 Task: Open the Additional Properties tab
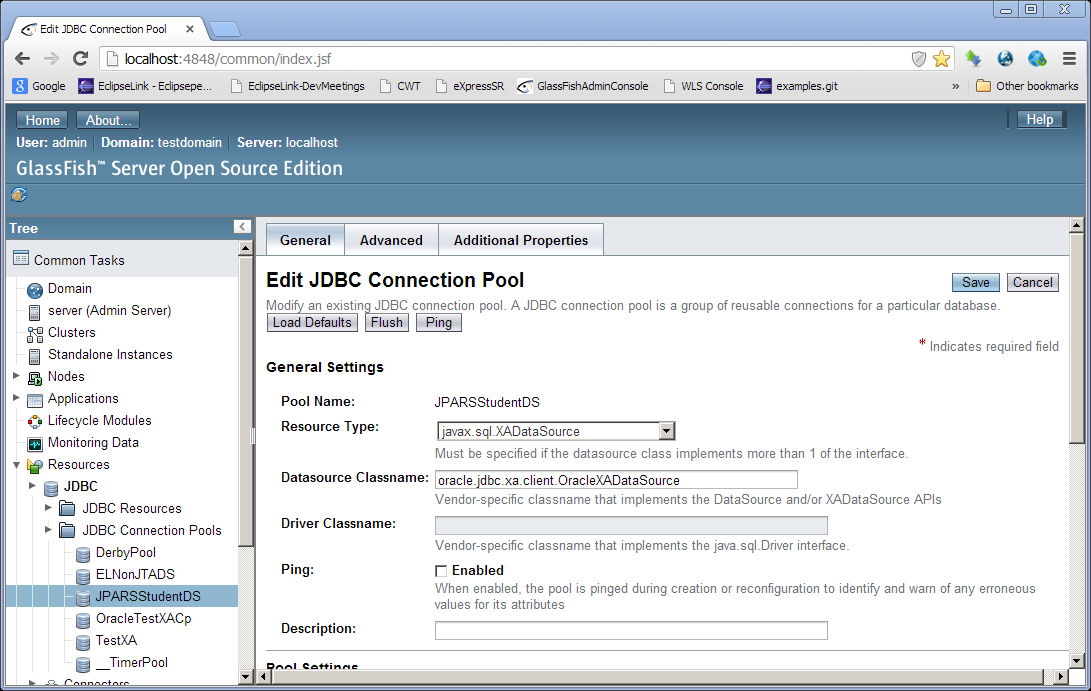pos(520,240)
